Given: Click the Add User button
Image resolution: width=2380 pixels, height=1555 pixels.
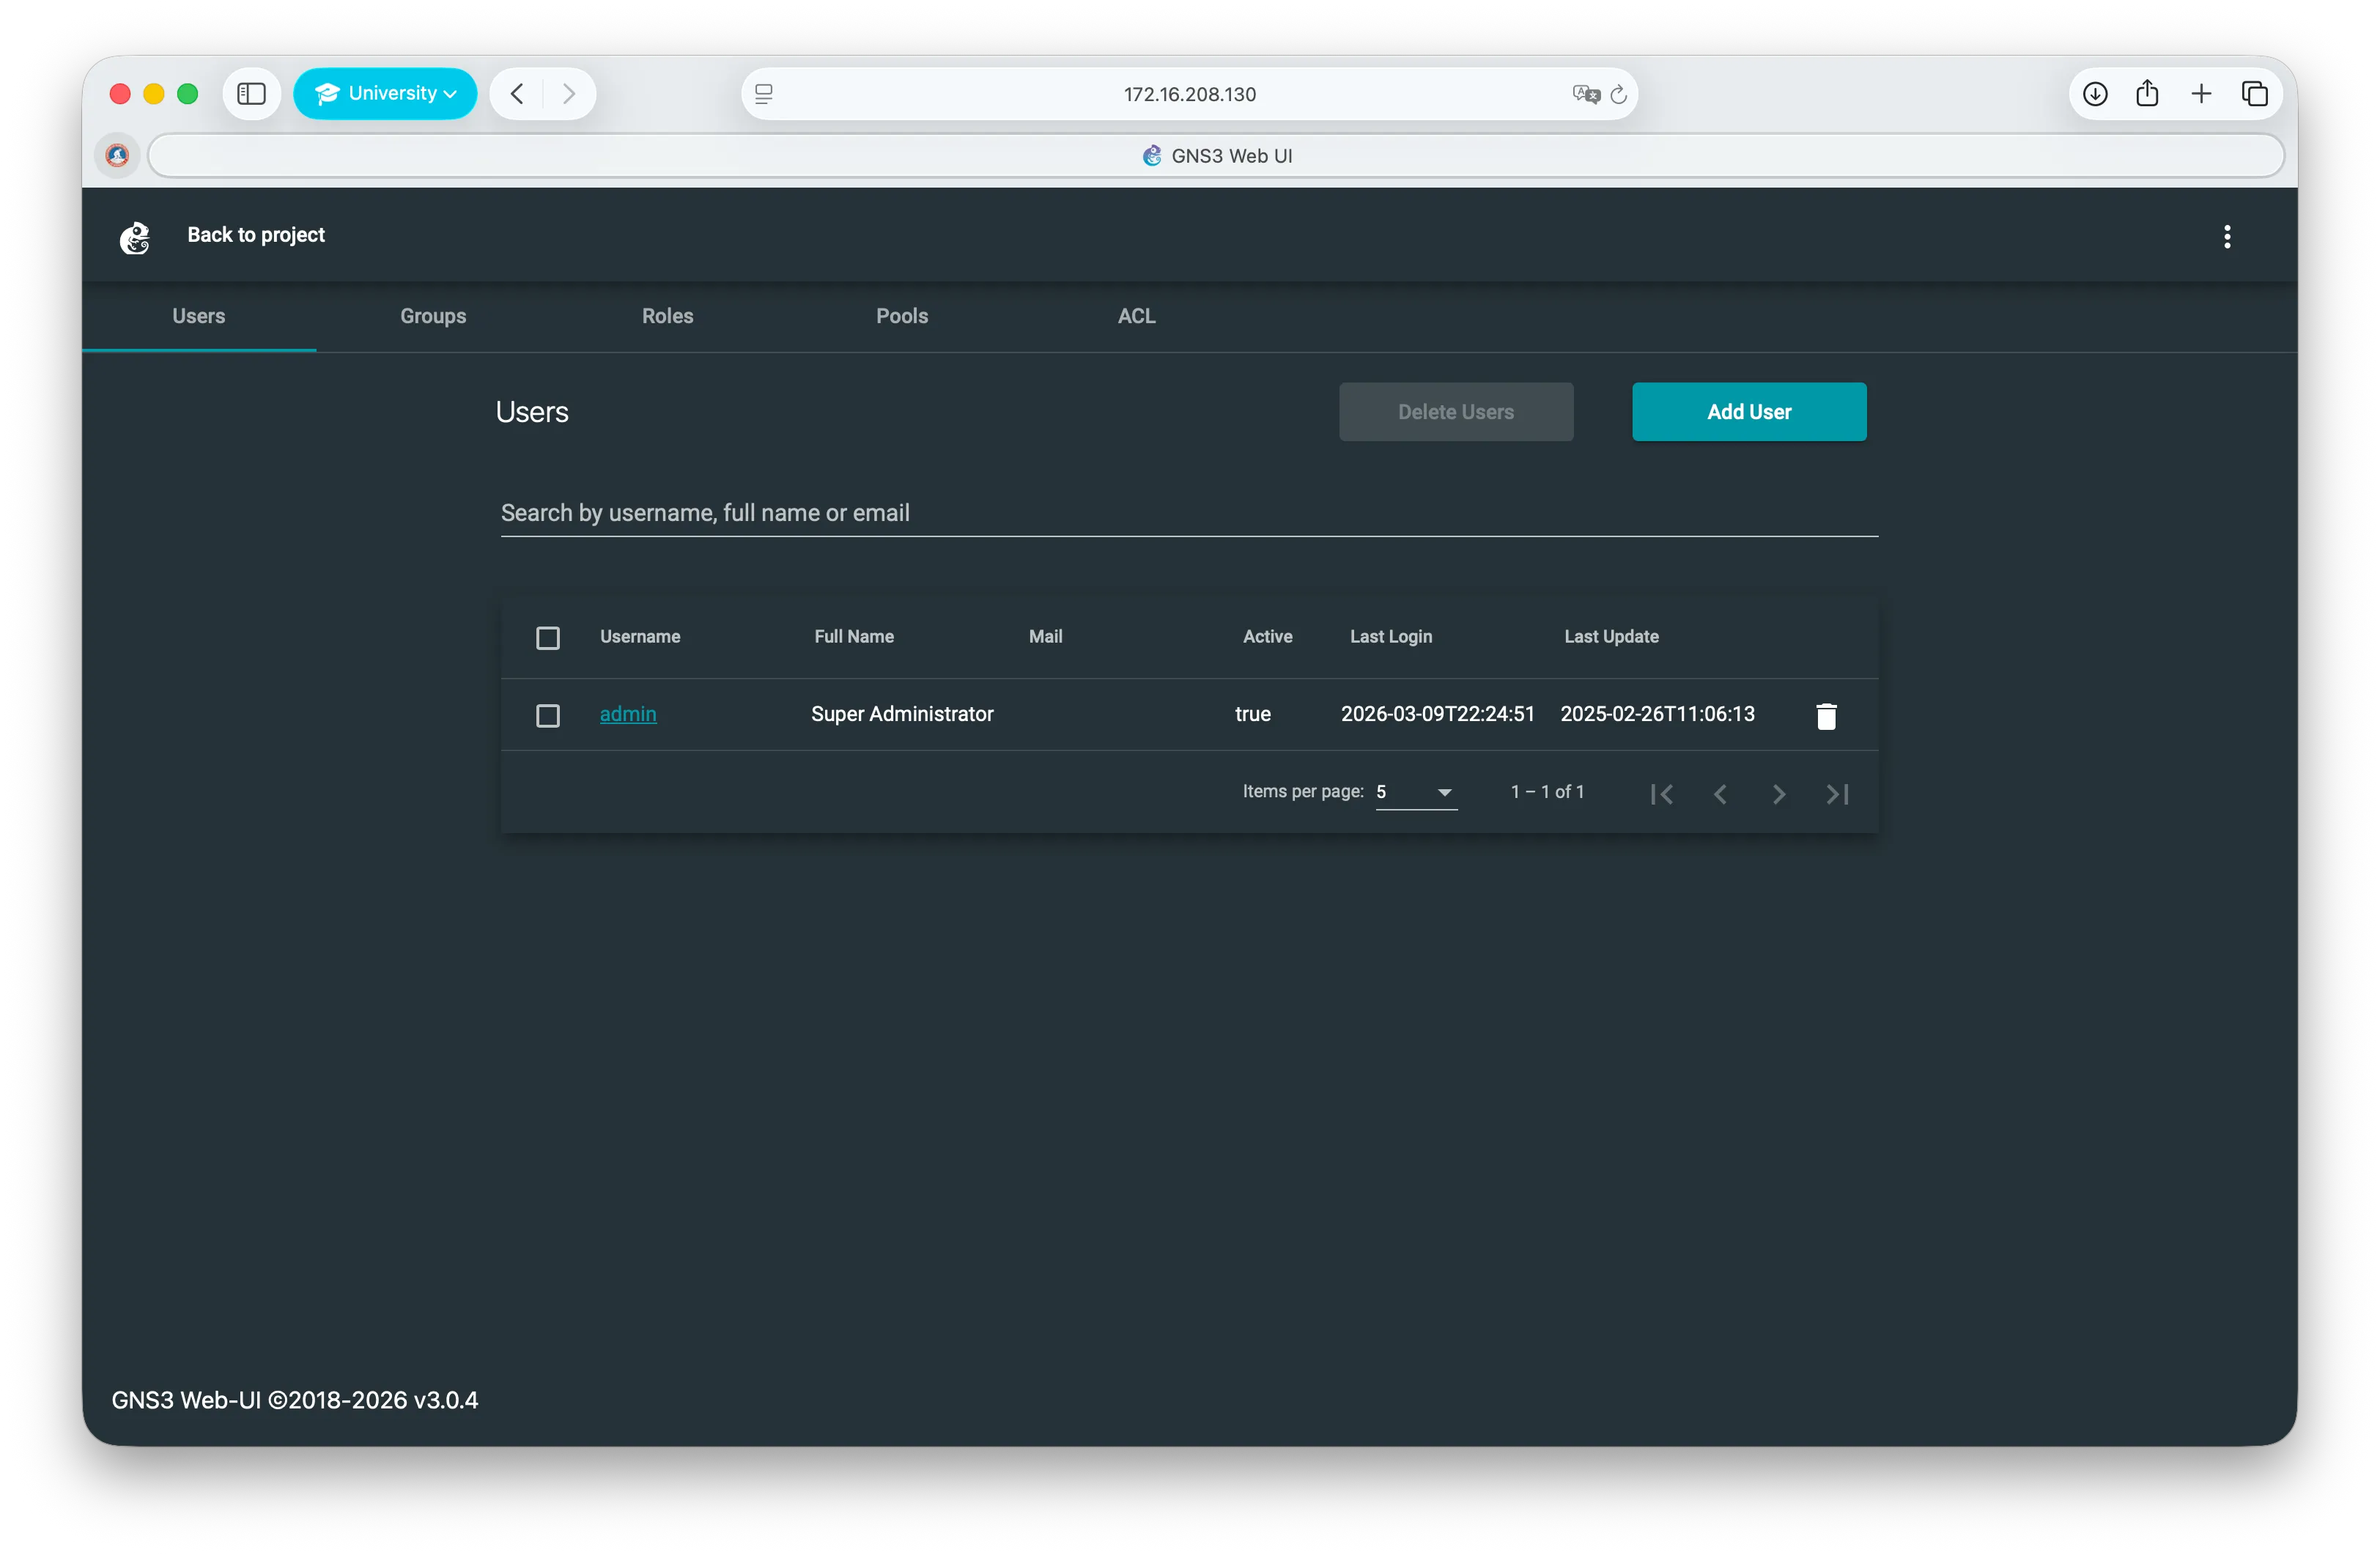Looking at the screenshot, I should click(1748, 411).
